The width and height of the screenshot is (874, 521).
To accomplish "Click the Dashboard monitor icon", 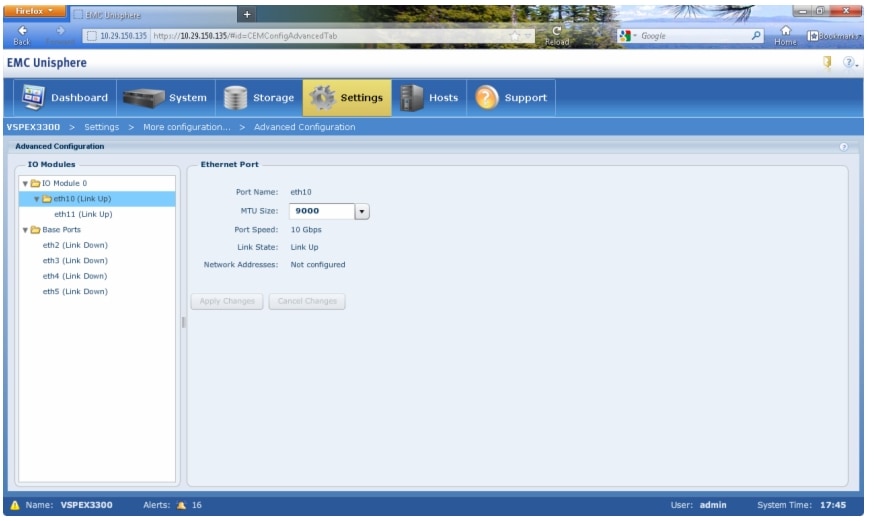I will pyautogui.click(x=33, y=98).
